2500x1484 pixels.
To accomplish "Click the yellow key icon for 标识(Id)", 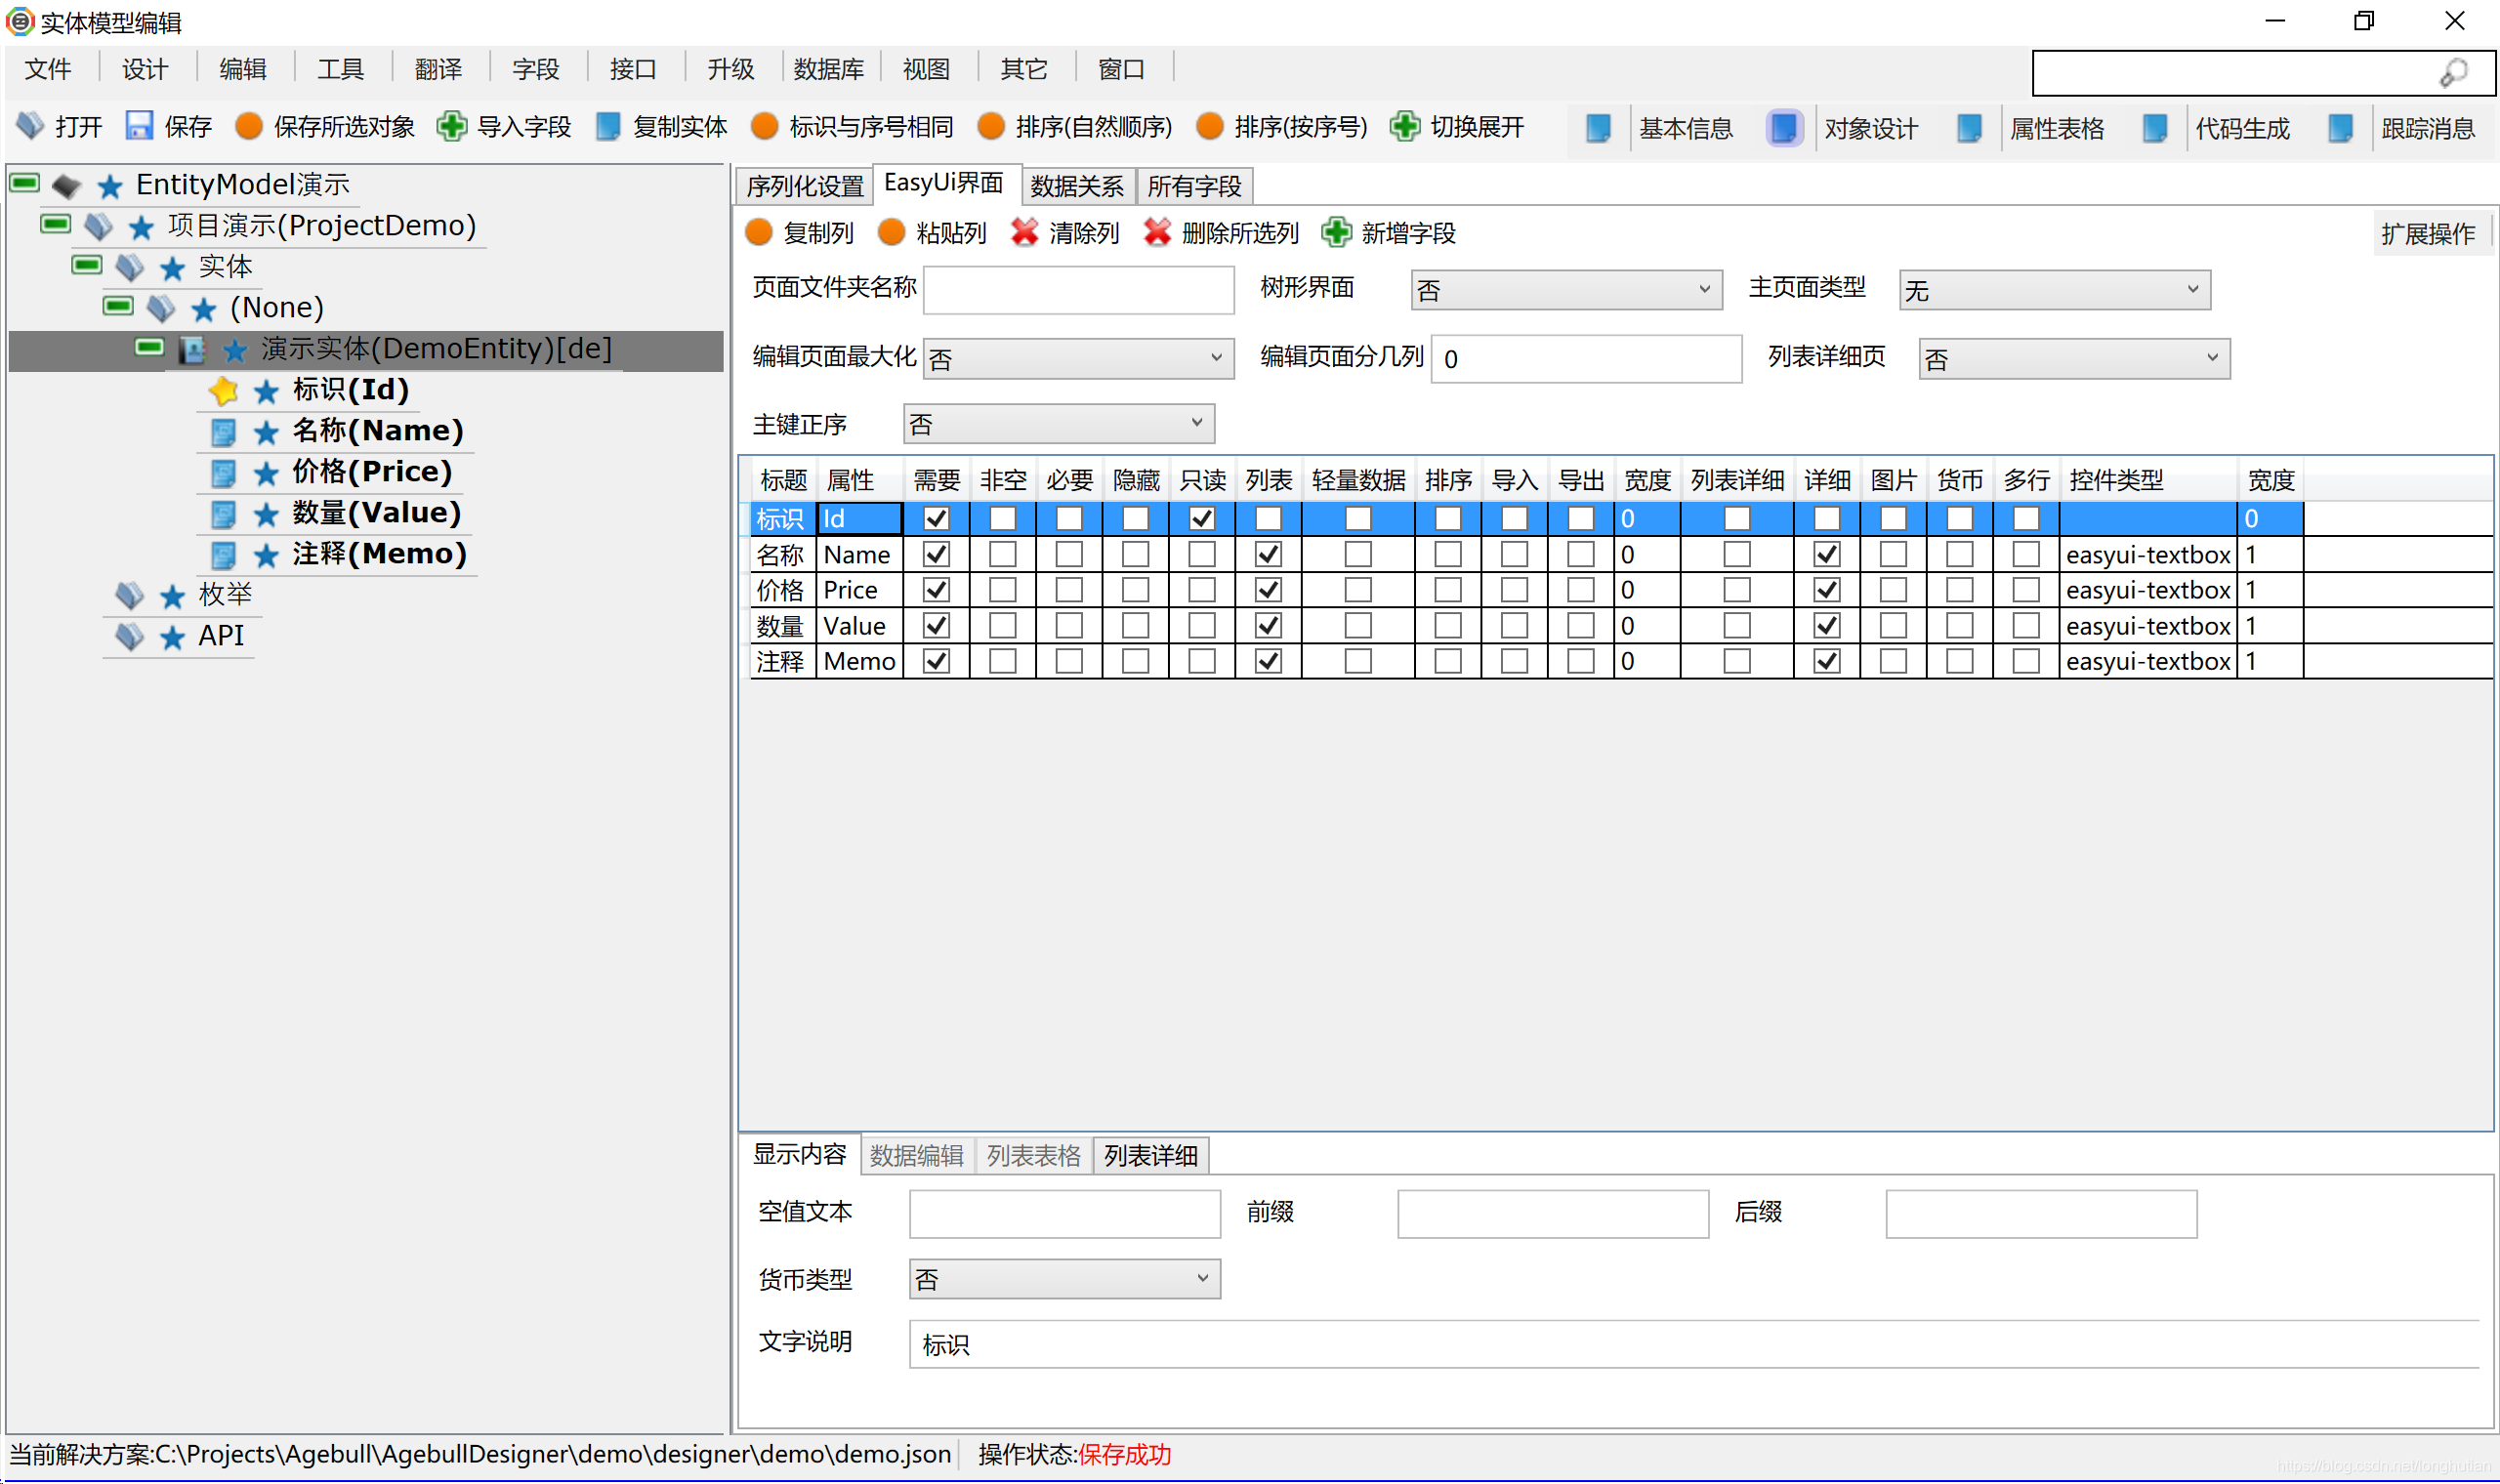I will tap(224, 391).
